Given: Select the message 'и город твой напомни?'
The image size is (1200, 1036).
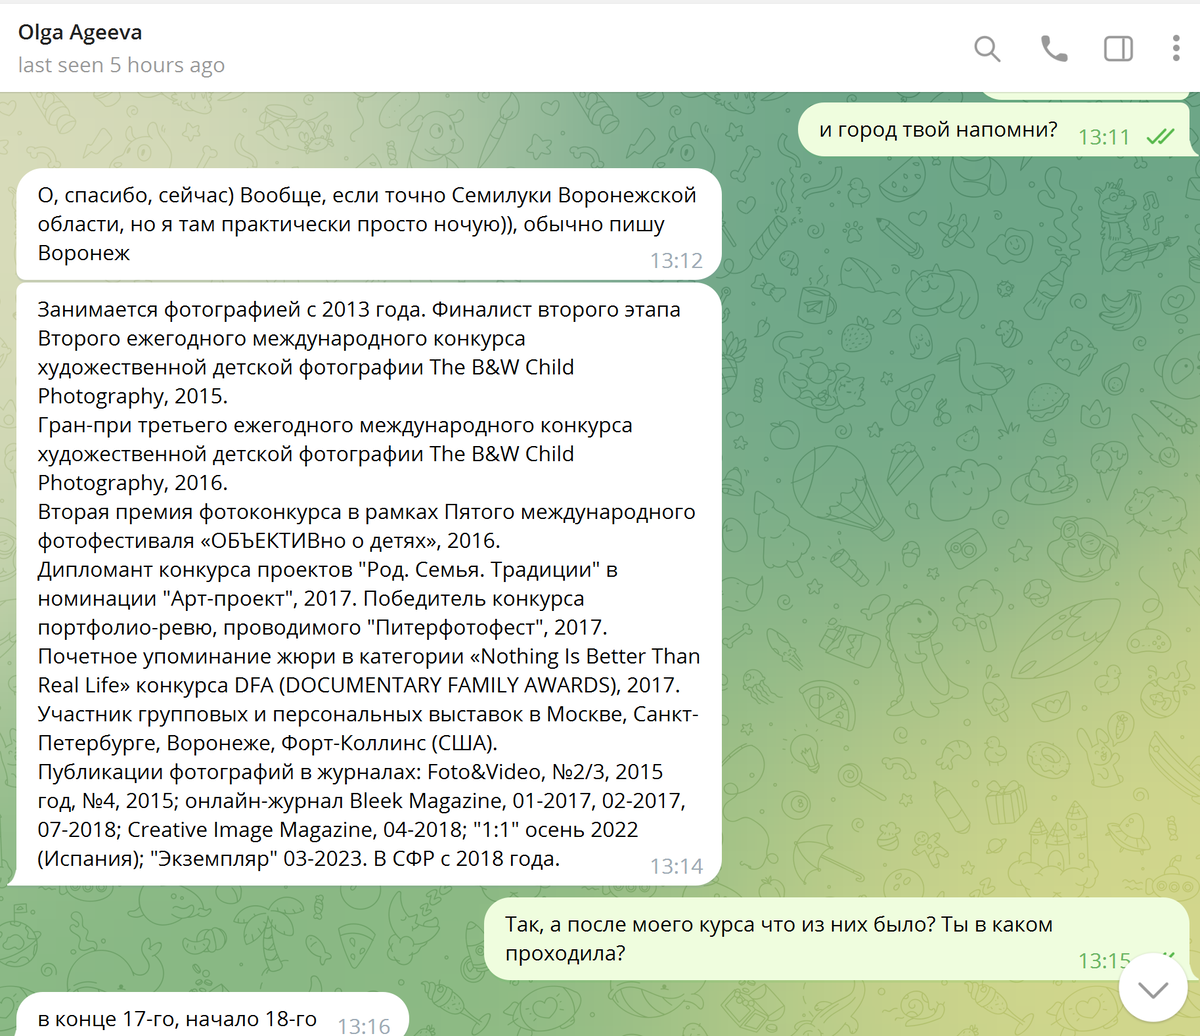Looking at the screenshot, I should coord(937,130).
